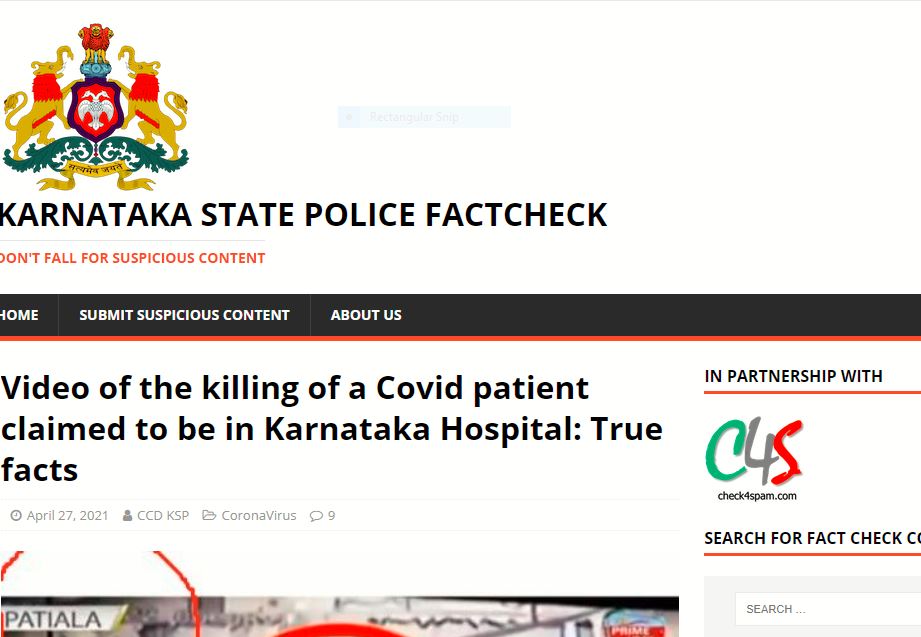The height and width of the screenshot is (637, 921).
Task: Open the CCD KSP author link
Action: pyautogui.click(x=163, y=516)
